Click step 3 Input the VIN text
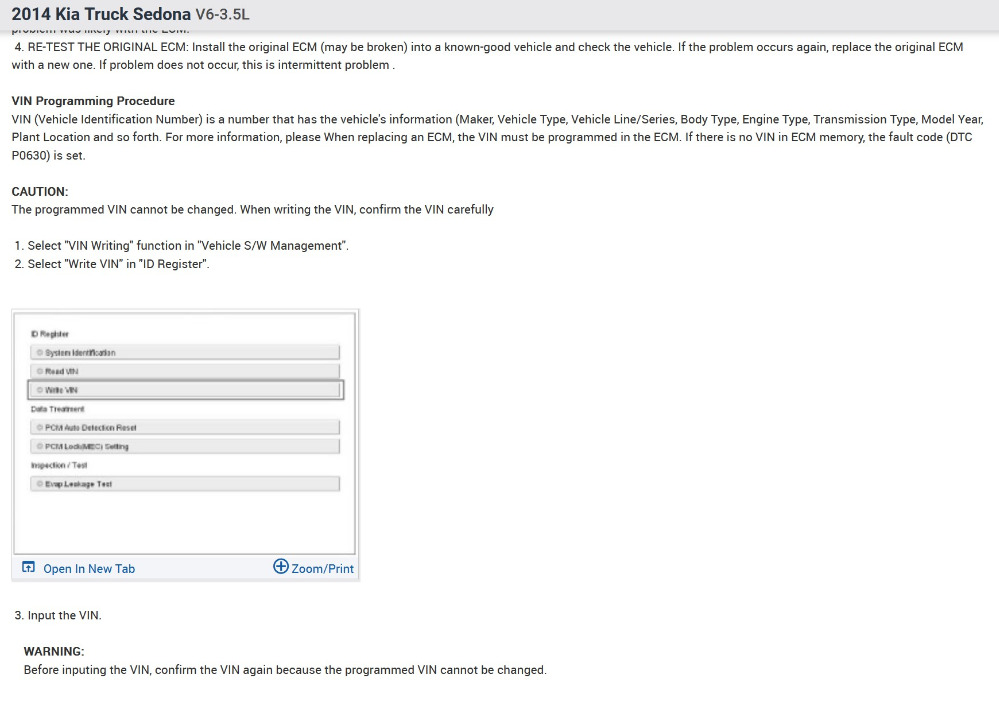 click(58, 616)
